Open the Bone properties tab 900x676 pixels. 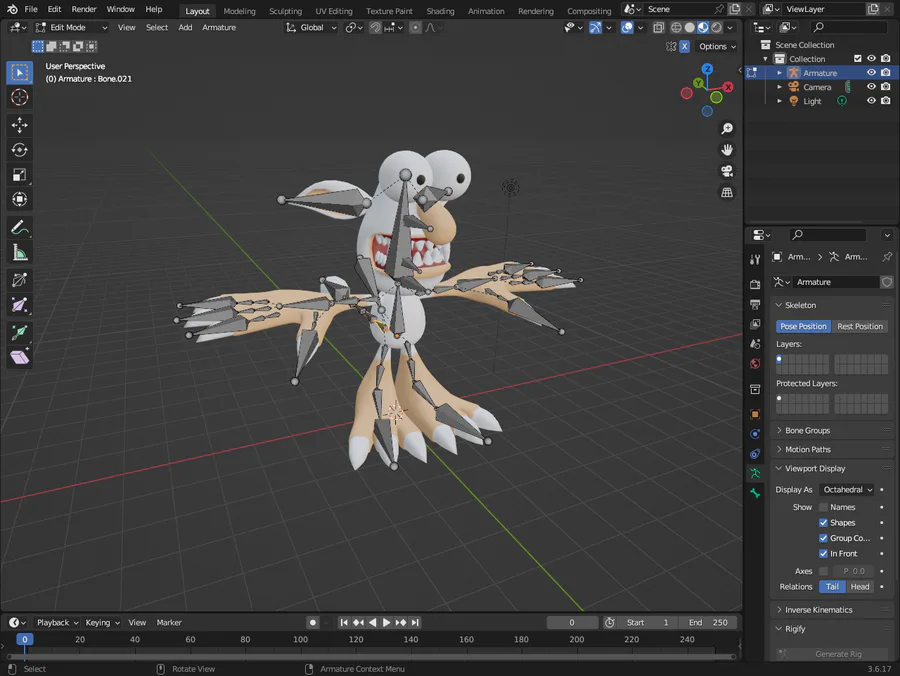pyautogui.click(x=755, y=493)
